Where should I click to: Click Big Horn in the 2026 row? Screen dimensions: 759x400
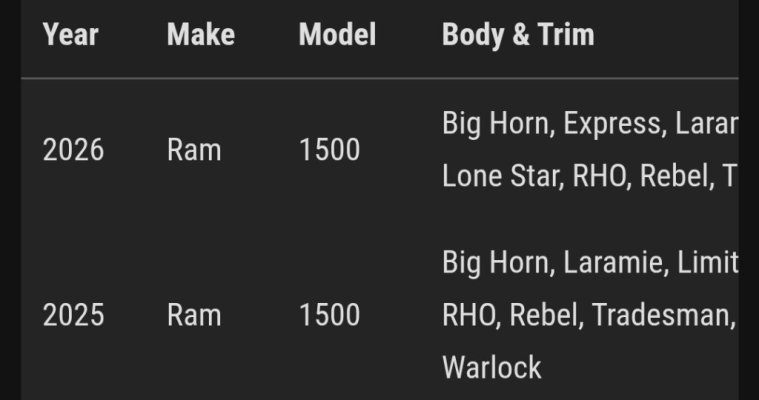tap(495, 124)
